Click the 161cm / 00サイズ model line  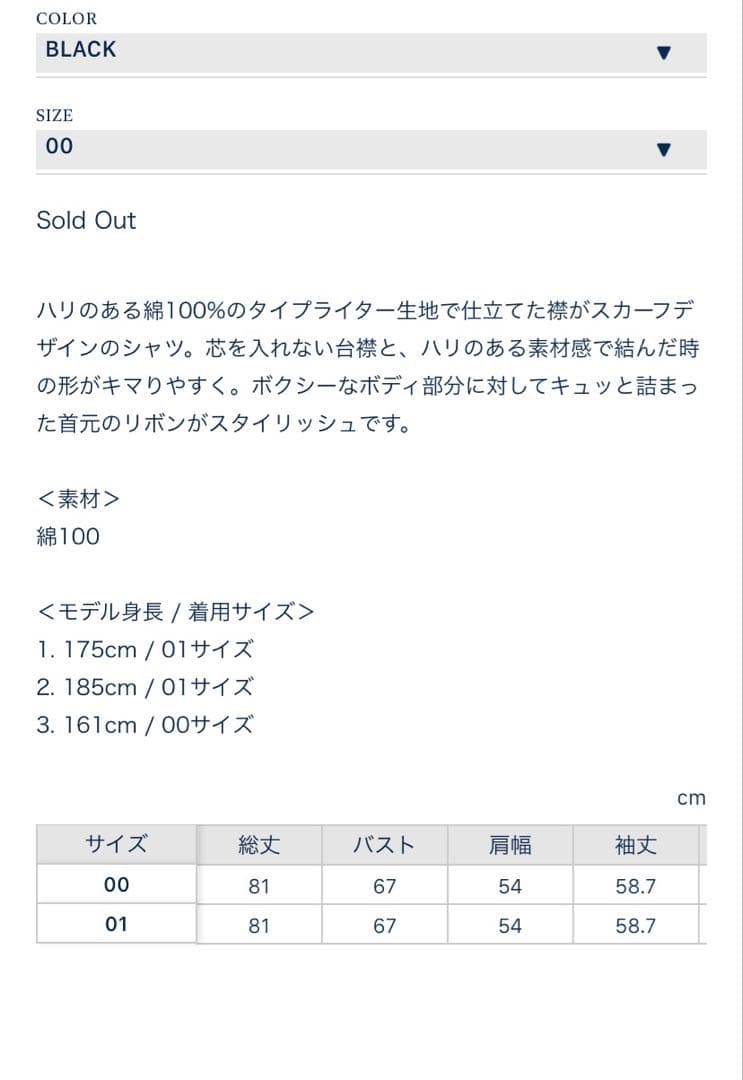(145, 725)
